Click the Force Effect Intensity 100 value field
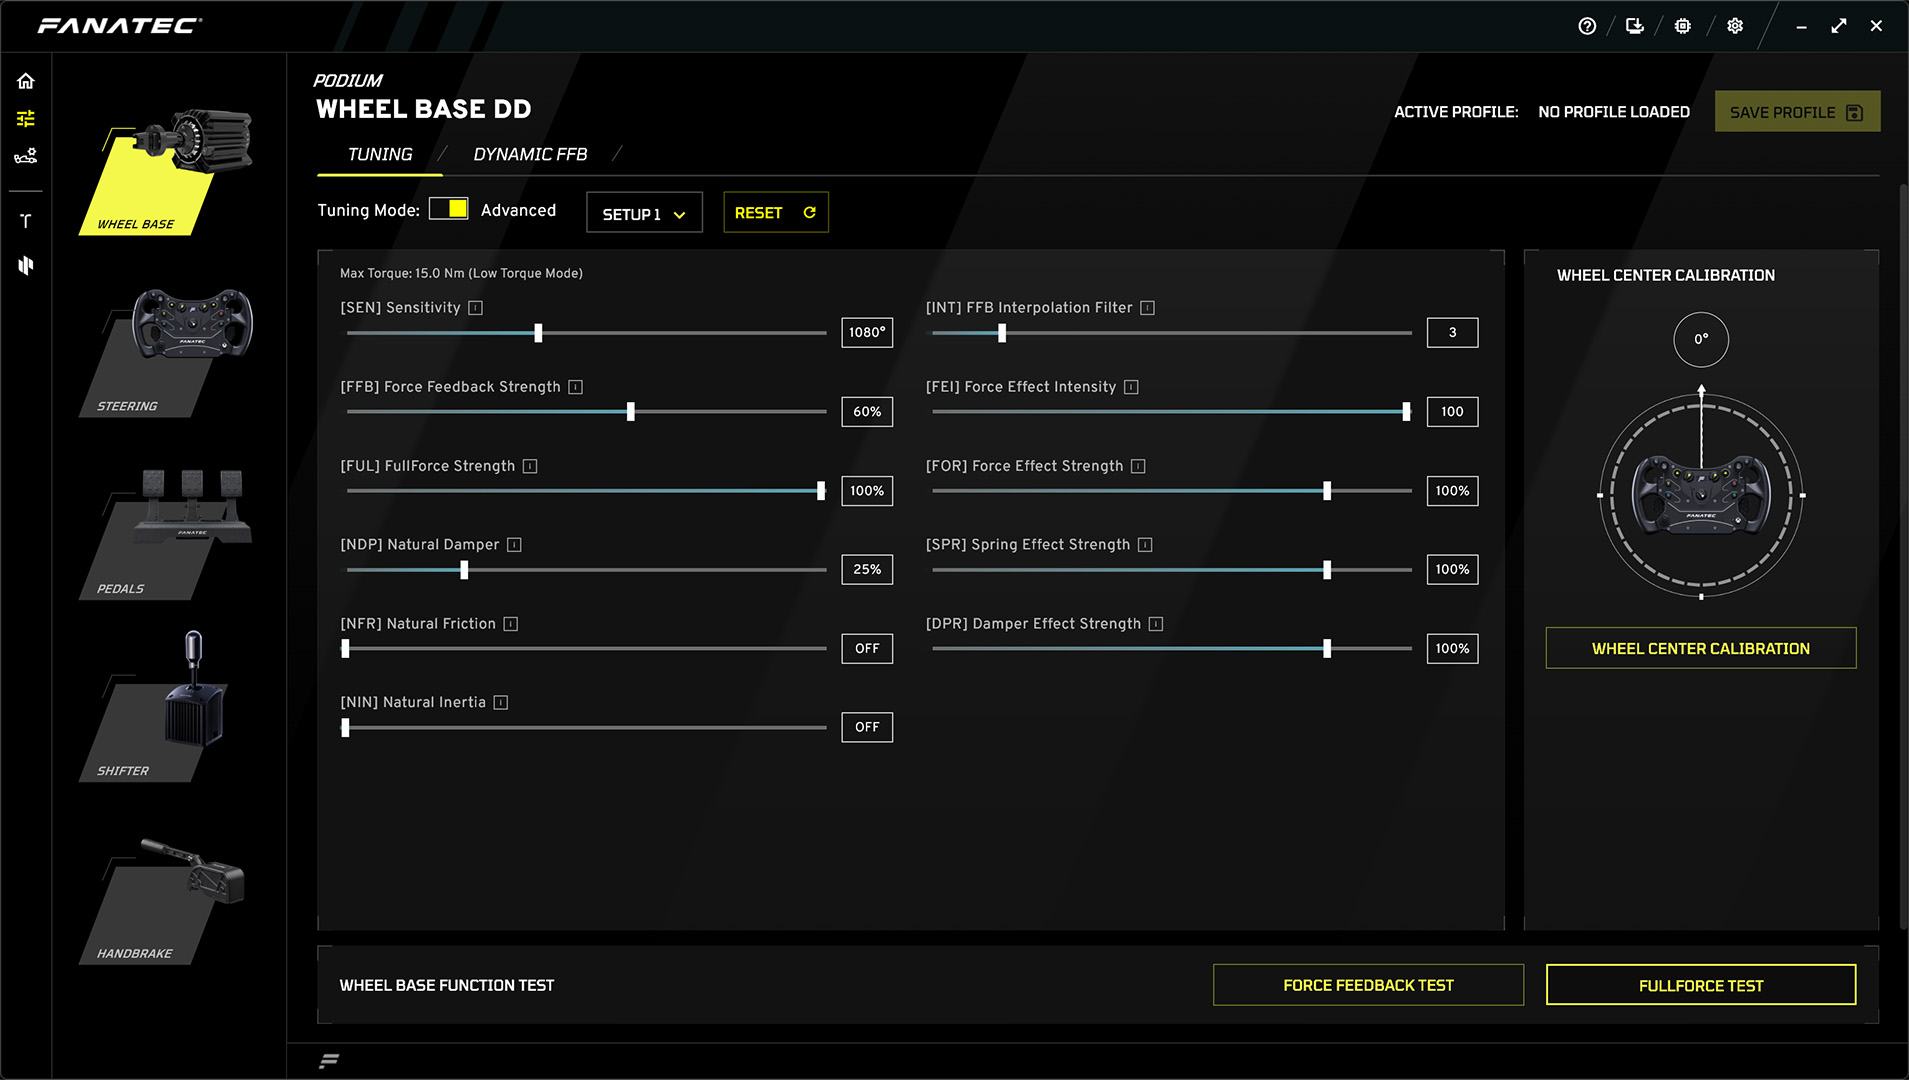1909x1080 pixels. click(1452, 412)
